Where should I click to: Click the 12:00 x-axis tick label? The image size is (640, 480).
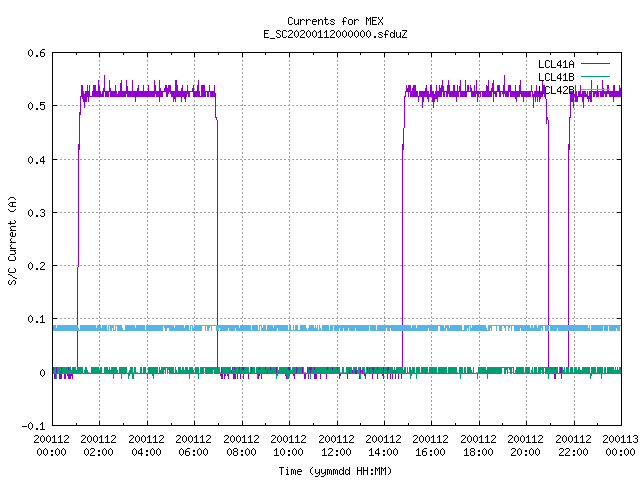point(336,452)
